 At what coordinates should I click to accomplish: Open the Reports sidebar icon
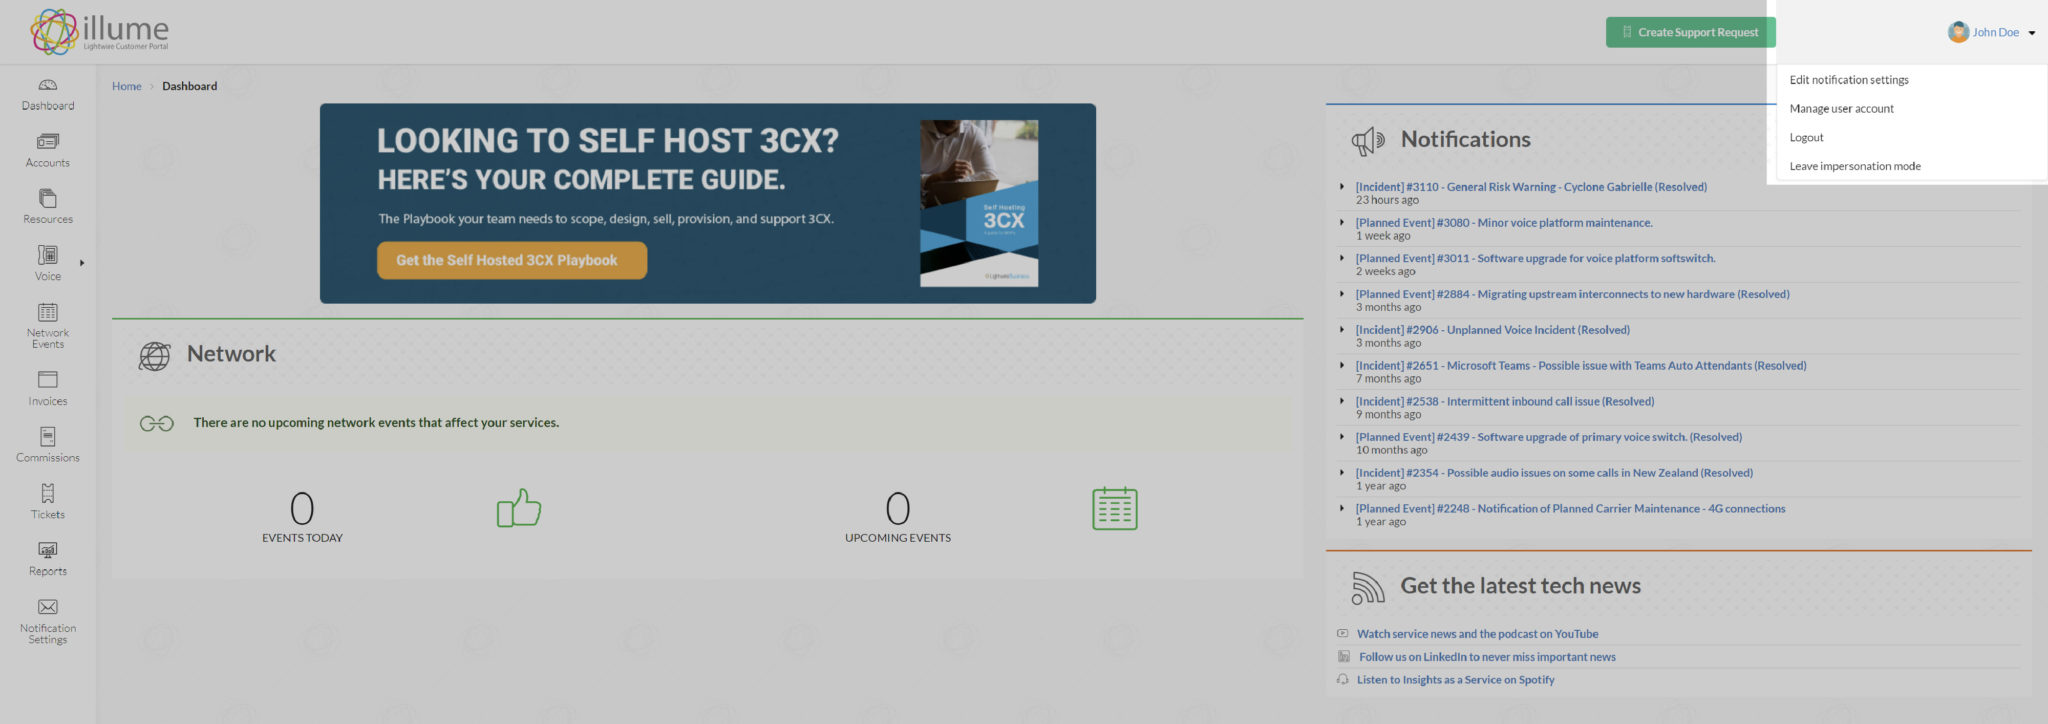[x=47, y=550]
